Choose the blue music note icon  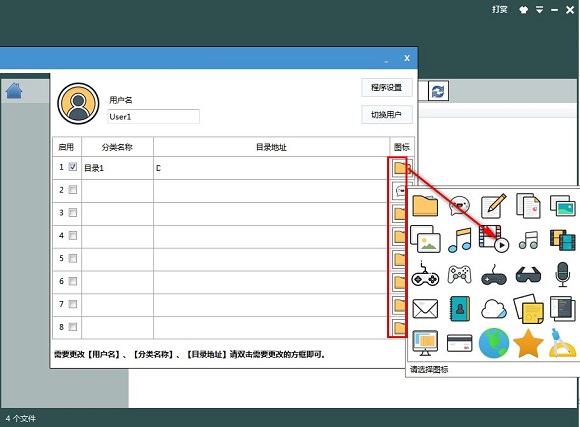click(x=459, y=240)
